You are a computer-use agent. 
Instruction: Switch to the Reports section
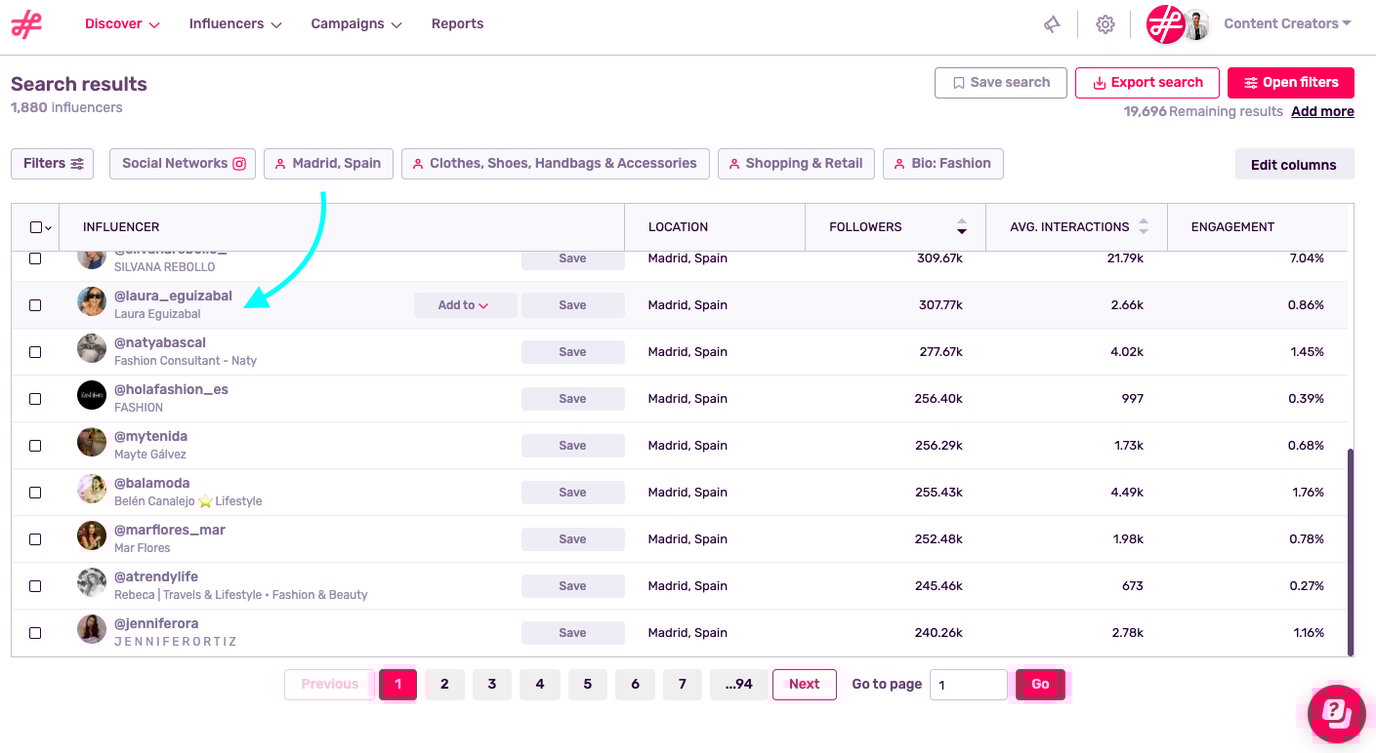coord(457,23)
